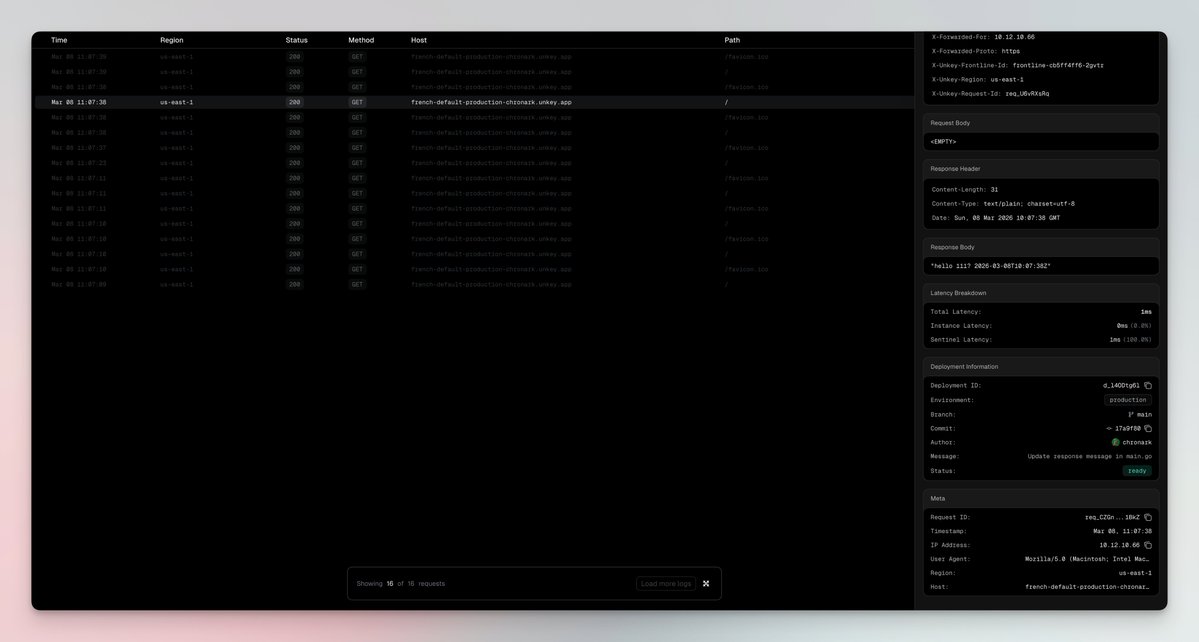Click the Time column header
1199x642 pixels.
pos(59,41)
